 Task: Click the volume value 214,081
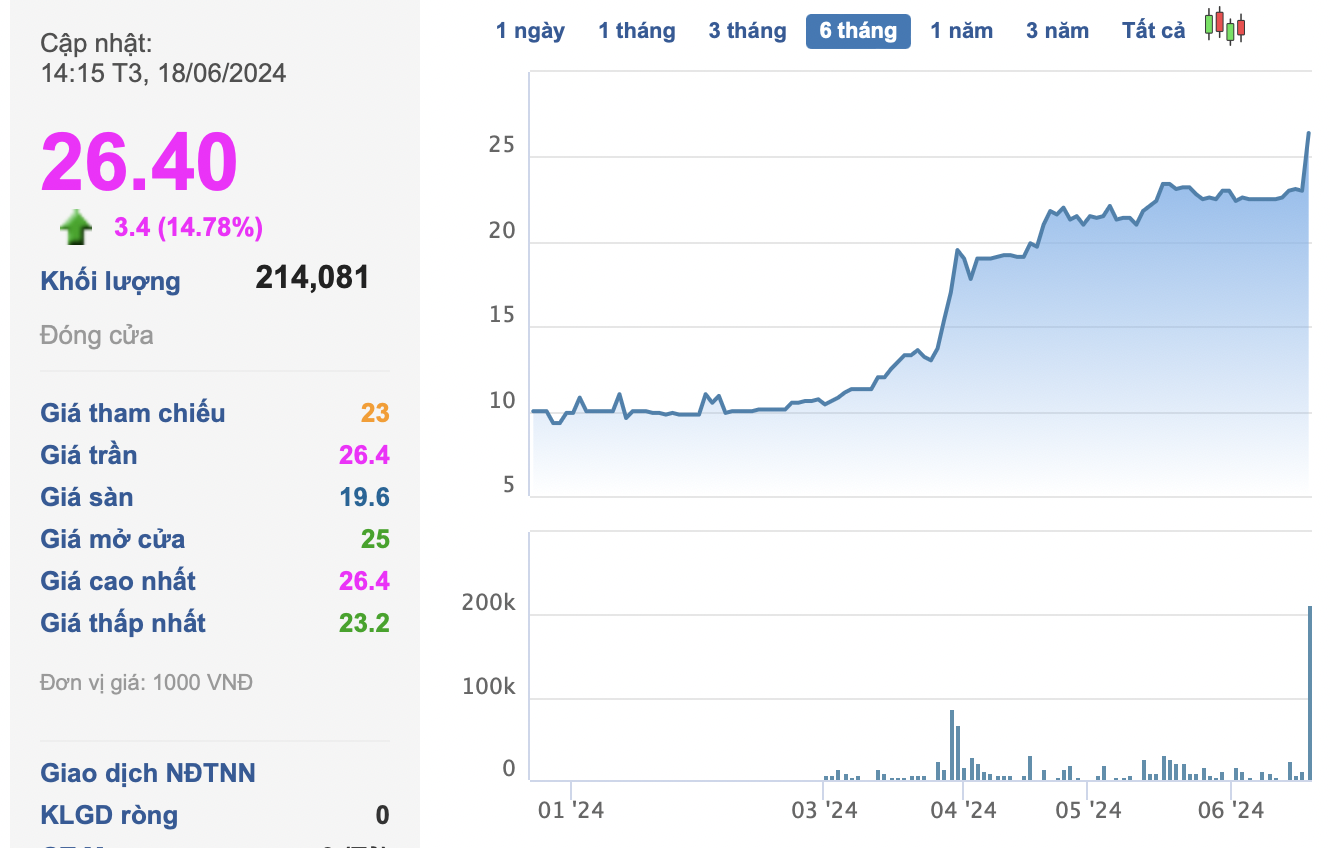312,277
